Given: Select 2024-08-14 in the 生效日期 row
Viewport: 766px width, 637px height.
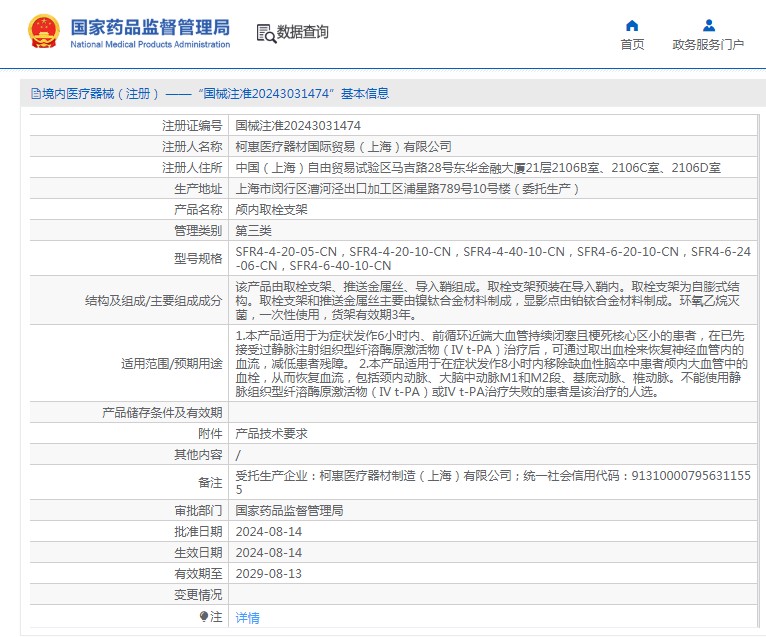Looking at the screenshot, I should point(269,552).
